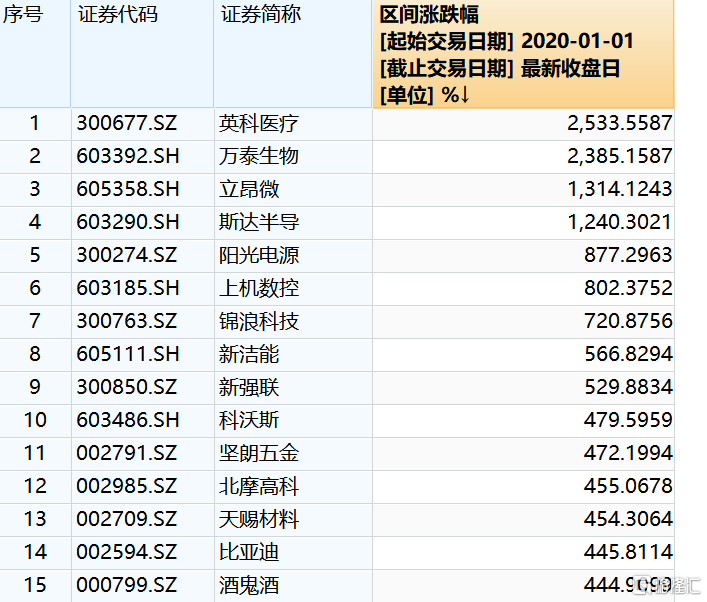Viewport: 707px width, 602px height.
Task: Select value 472.1994
Action: [x=628, y=453]
